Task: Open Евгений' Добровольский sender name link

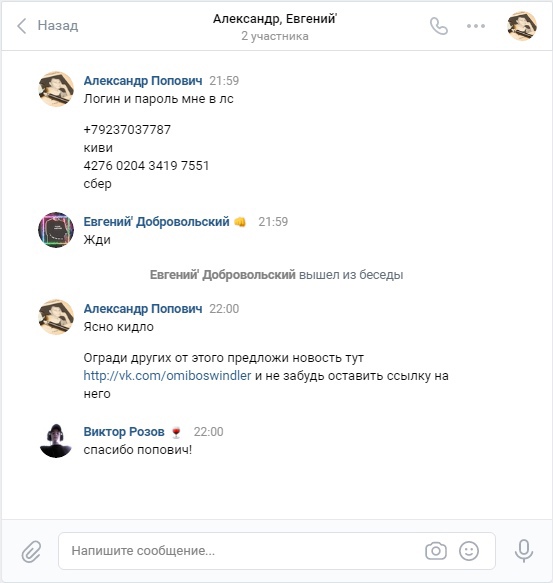Action: point(156,222)
